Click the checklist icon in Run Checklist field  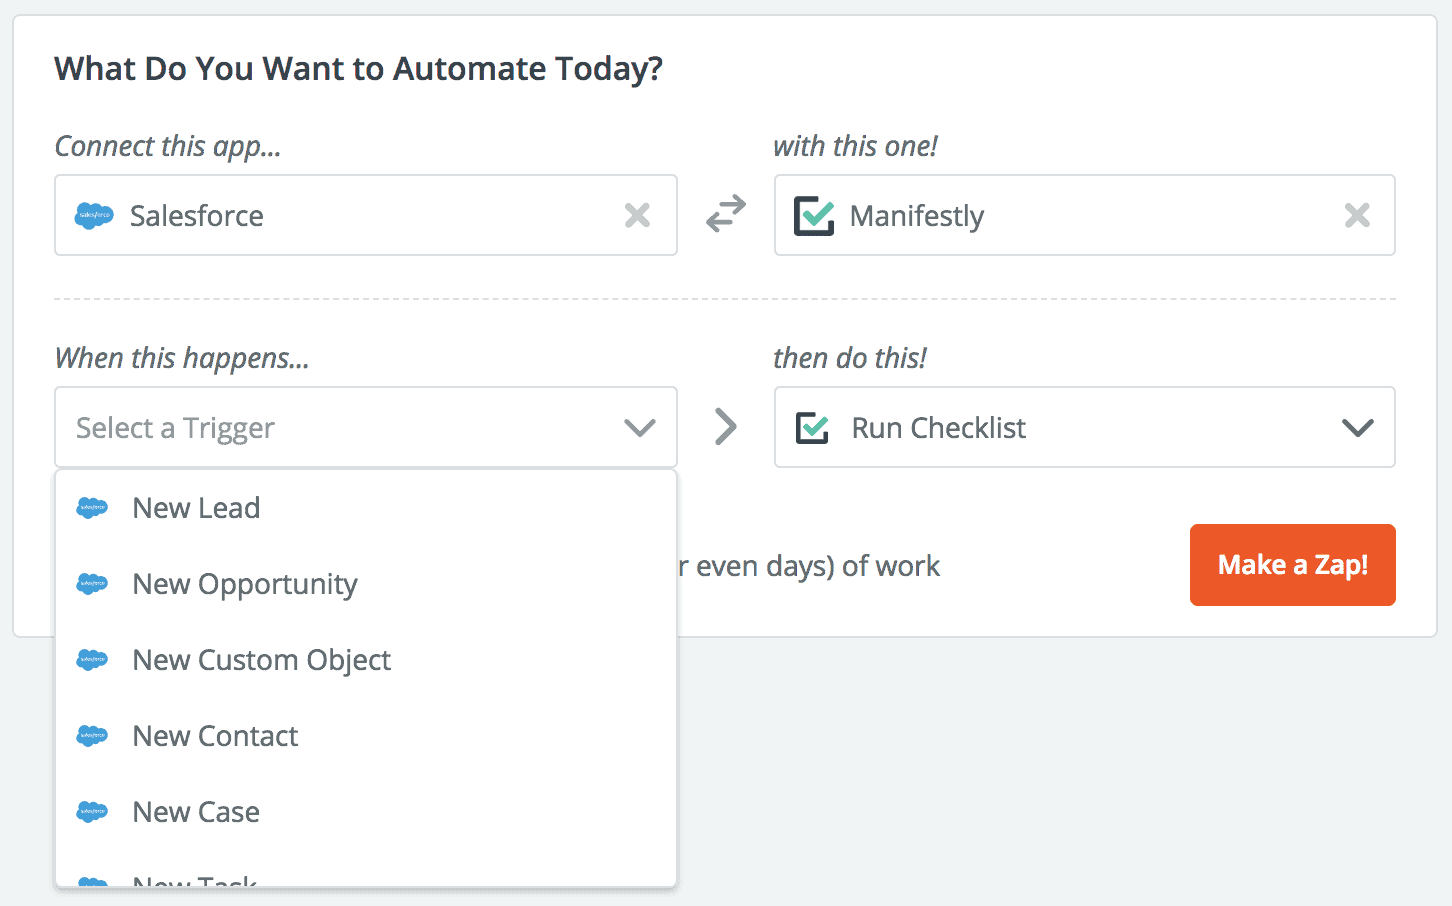coord(812,428)
